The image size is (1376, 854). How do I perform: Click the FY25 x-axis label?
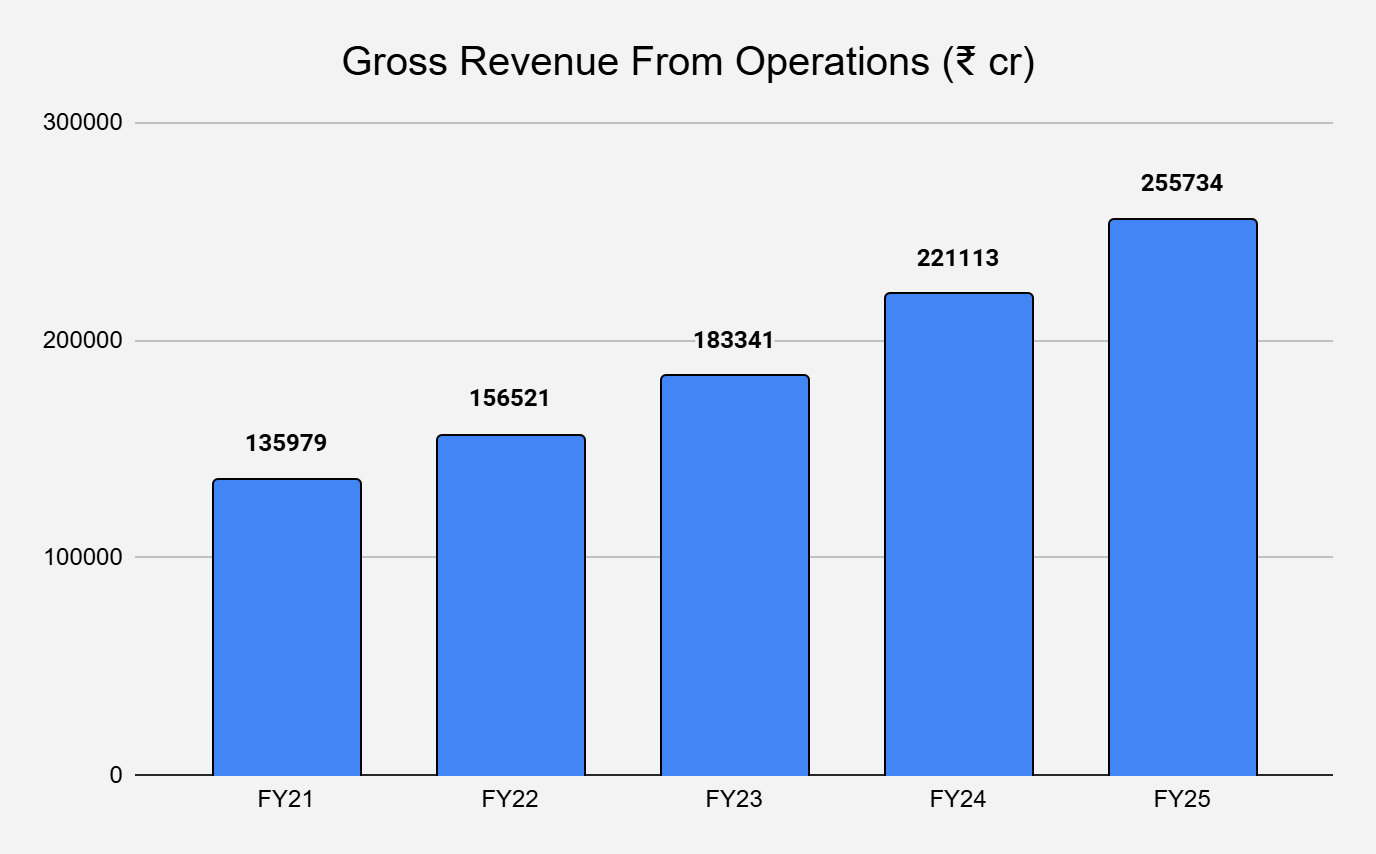coord(1182,799)
